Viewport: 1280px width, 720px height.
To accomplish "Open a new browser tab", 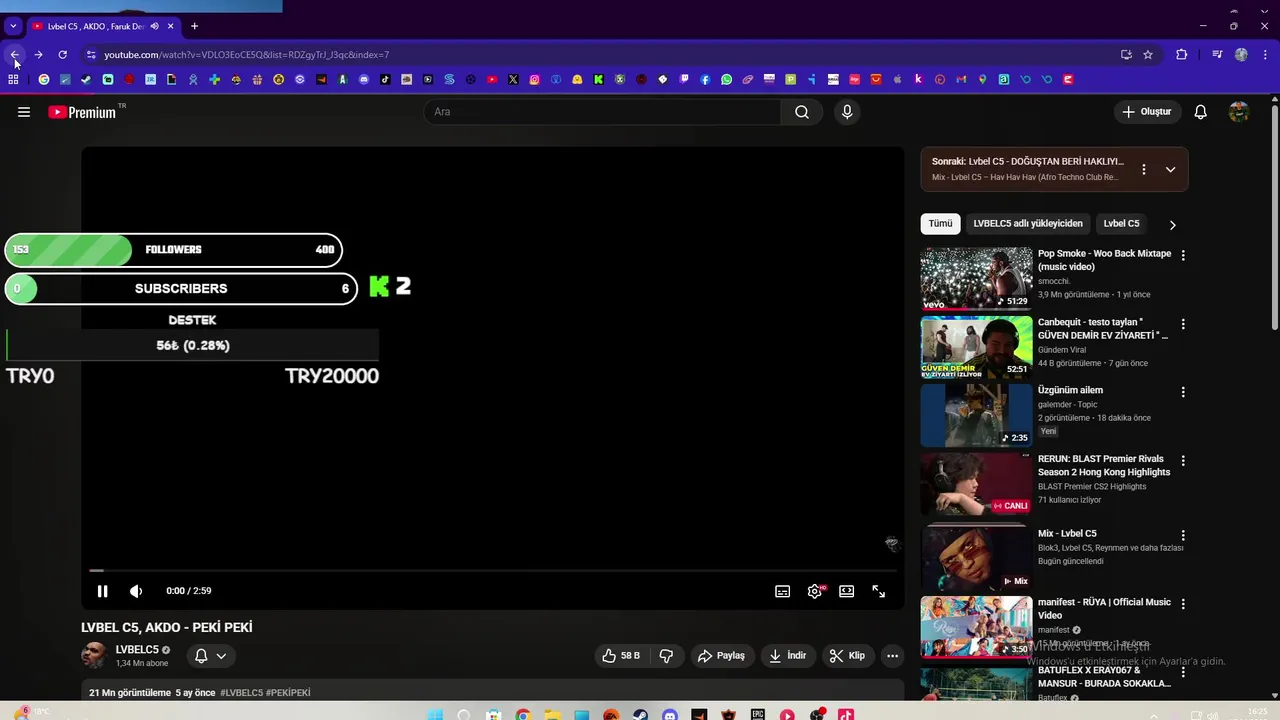I will click(x=194, y=26).
